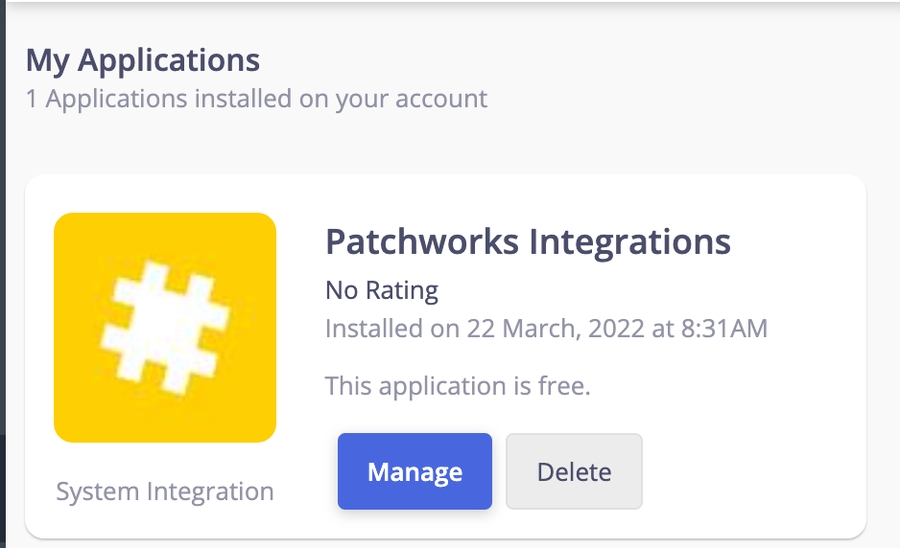Click the My Applications heading

[x=143, y=60]
